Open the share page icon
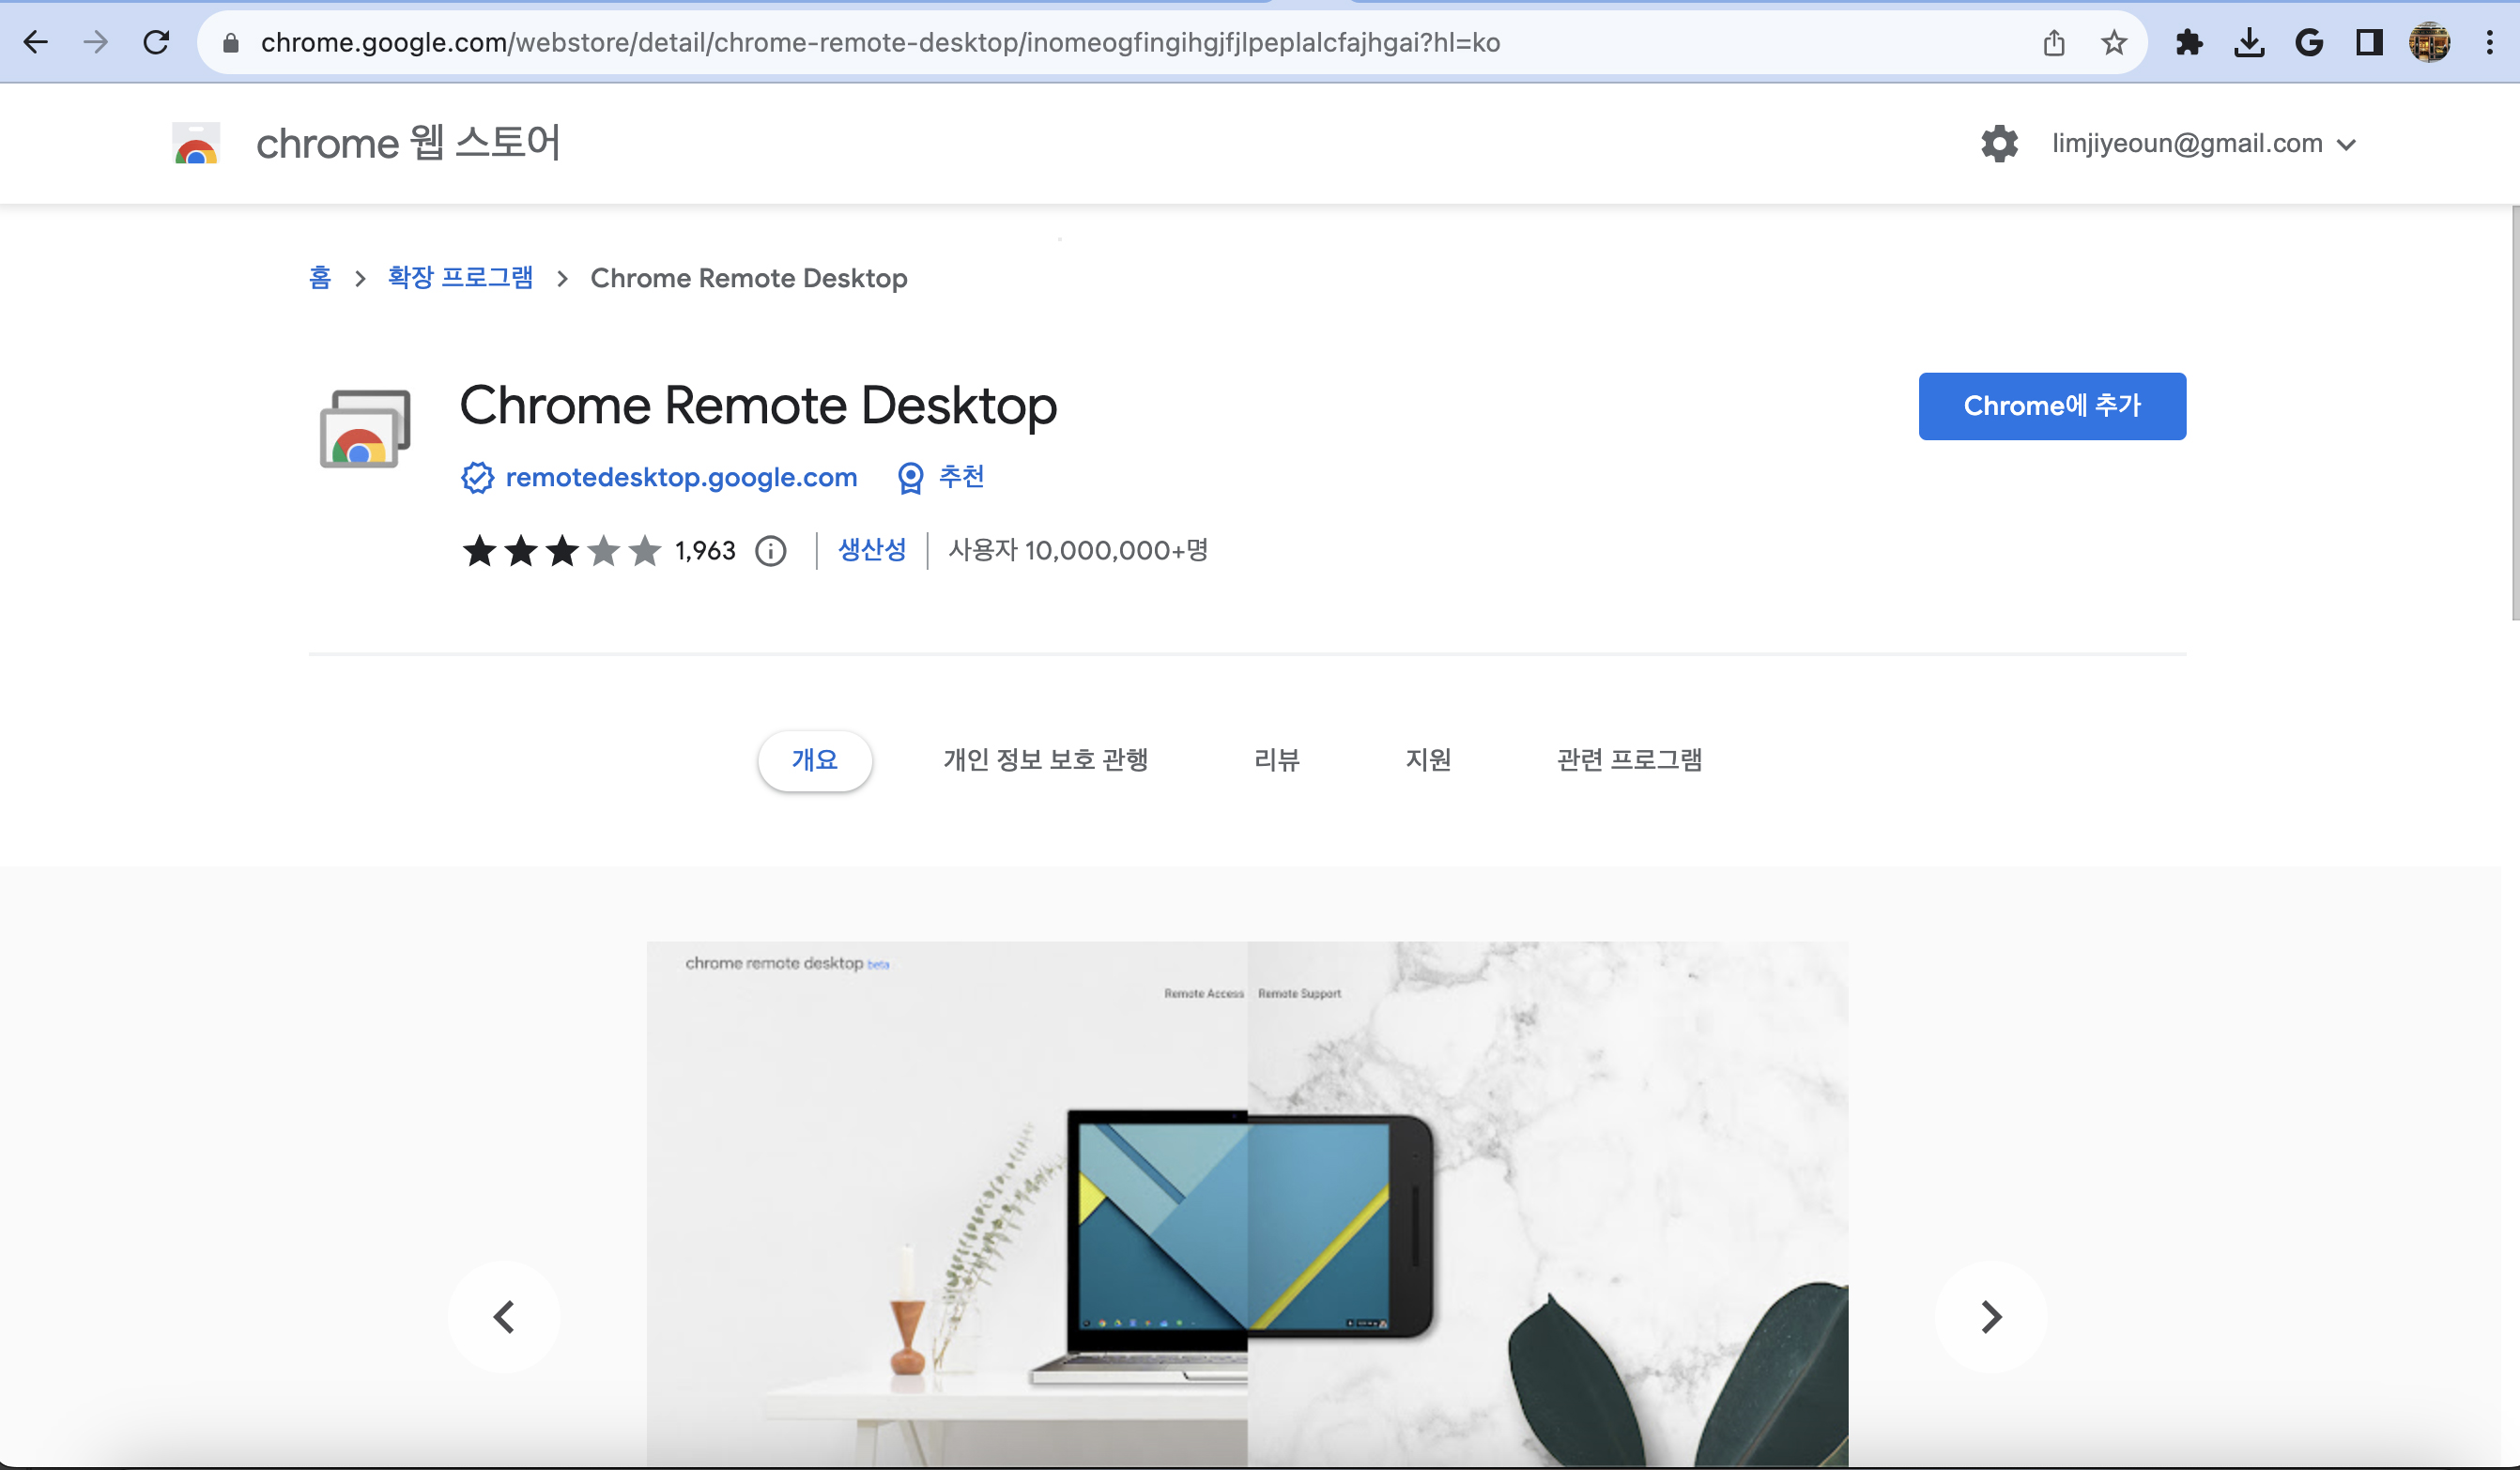The width and height of the screenshot is (2520, 1470). click(2053, 43)
